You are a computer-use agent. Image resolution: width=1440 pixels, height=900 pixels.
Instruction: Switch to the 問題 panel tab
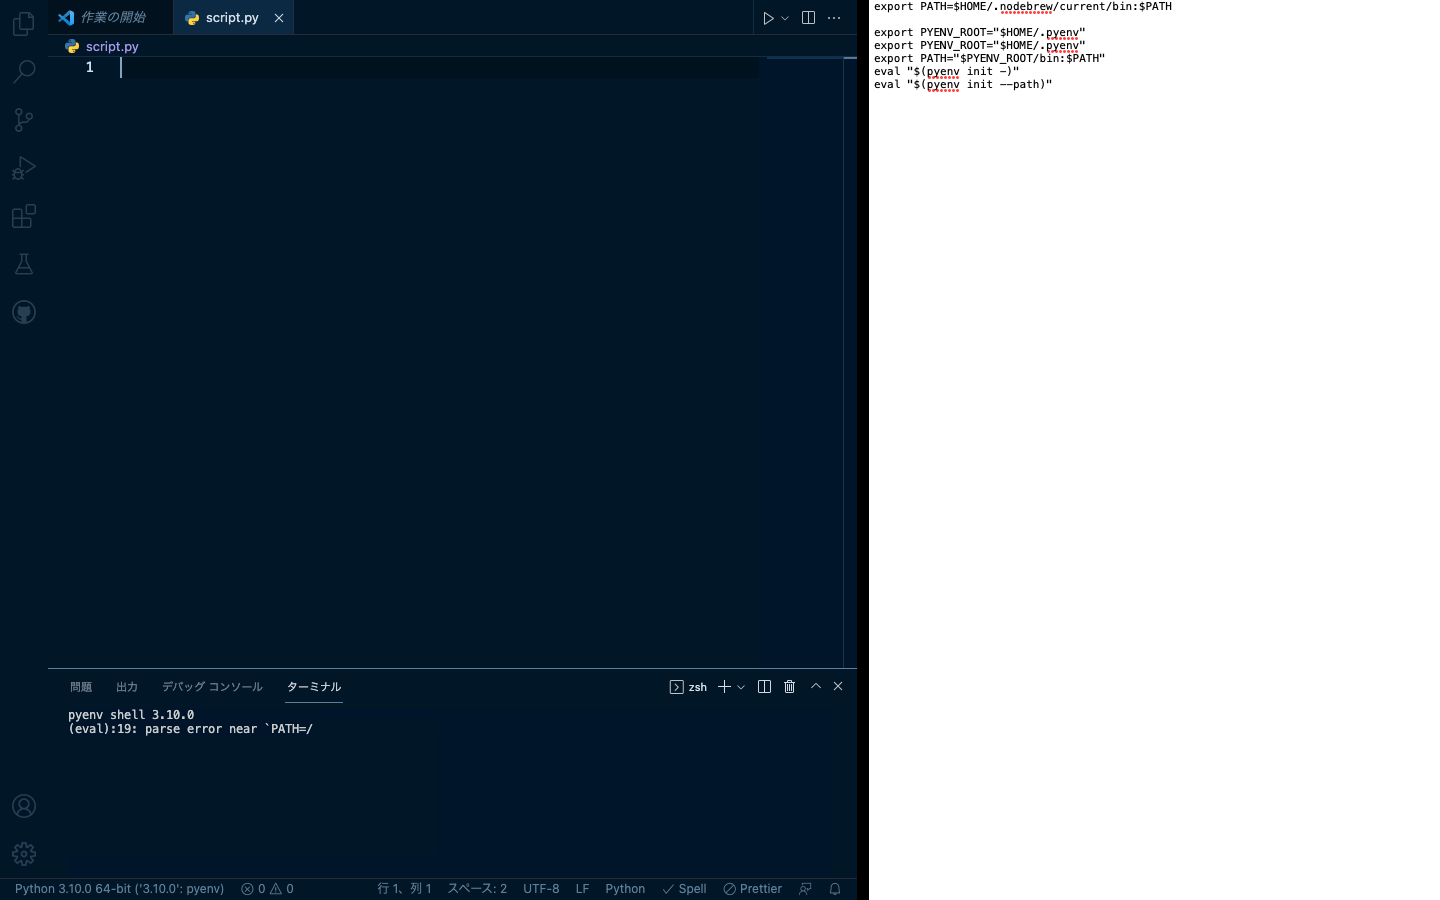tap(81, 687)
